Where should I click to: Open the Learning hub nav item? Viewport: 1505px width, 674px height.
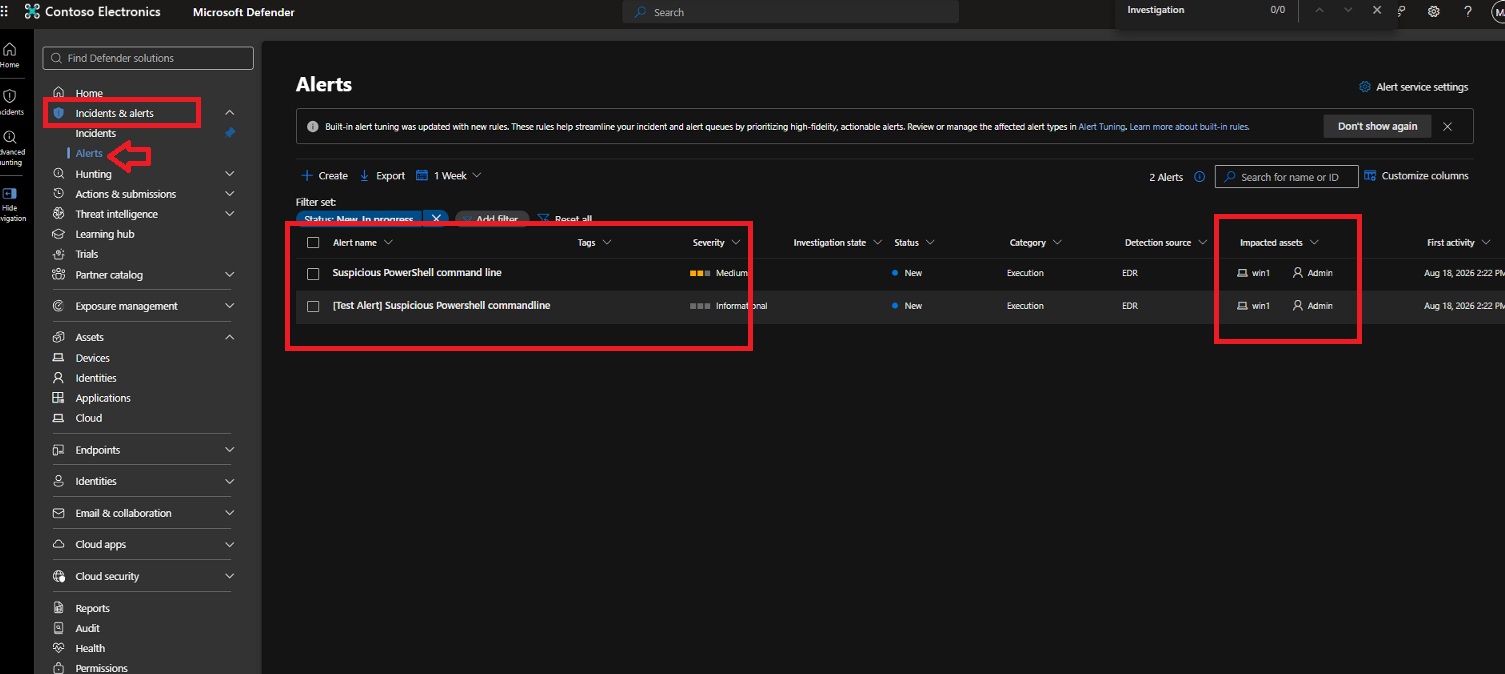(105, 234)
